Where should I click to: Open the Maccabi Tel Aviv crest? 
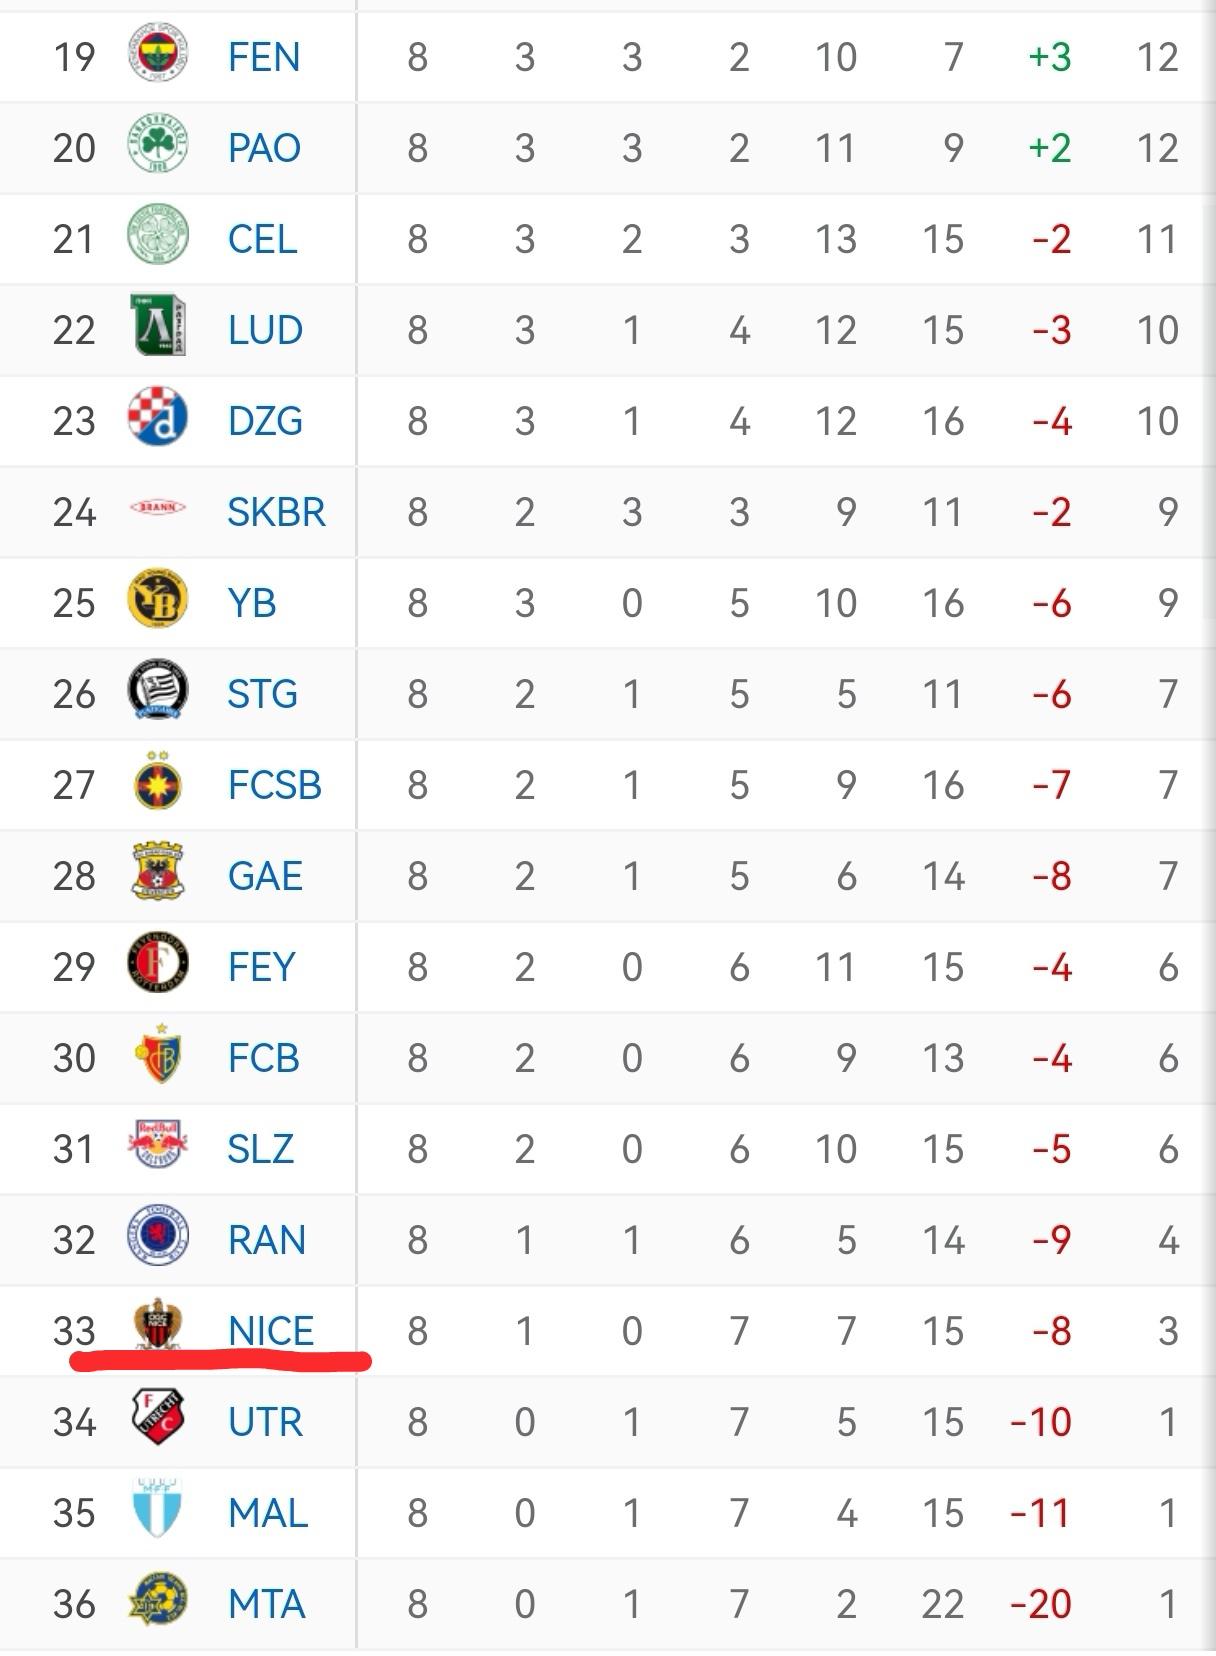[x=158, y=1600]
